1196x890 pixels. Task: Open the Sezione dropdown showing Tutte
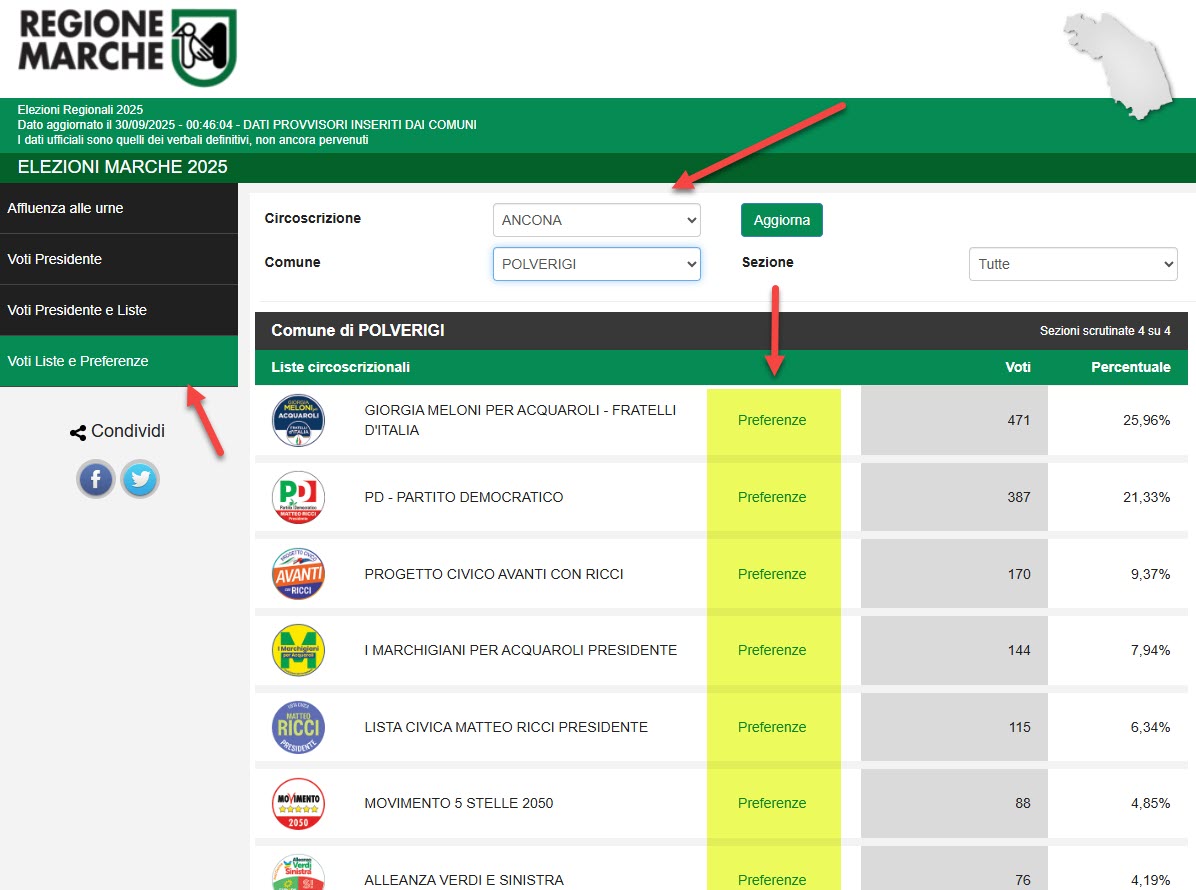(1073, 264)
